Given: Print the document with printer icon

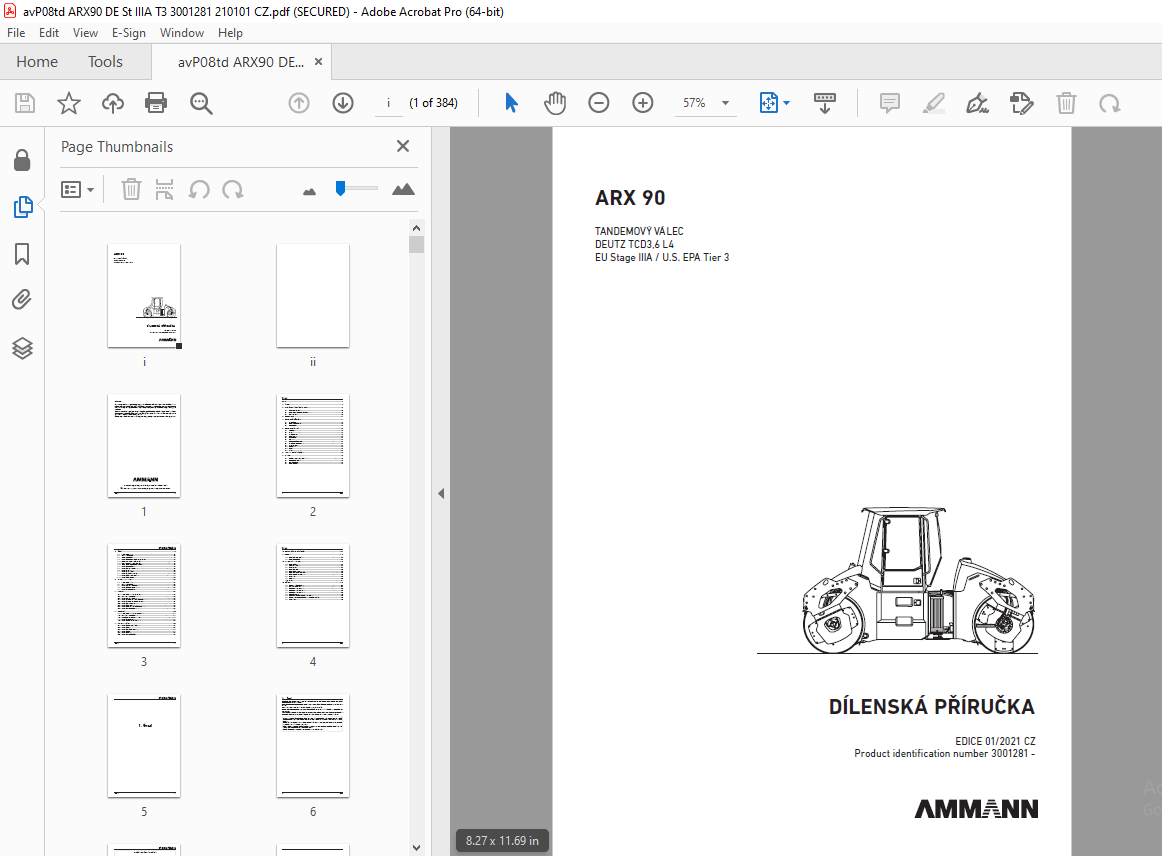Looking at the screenshot, I should click(x=156, y=103).
